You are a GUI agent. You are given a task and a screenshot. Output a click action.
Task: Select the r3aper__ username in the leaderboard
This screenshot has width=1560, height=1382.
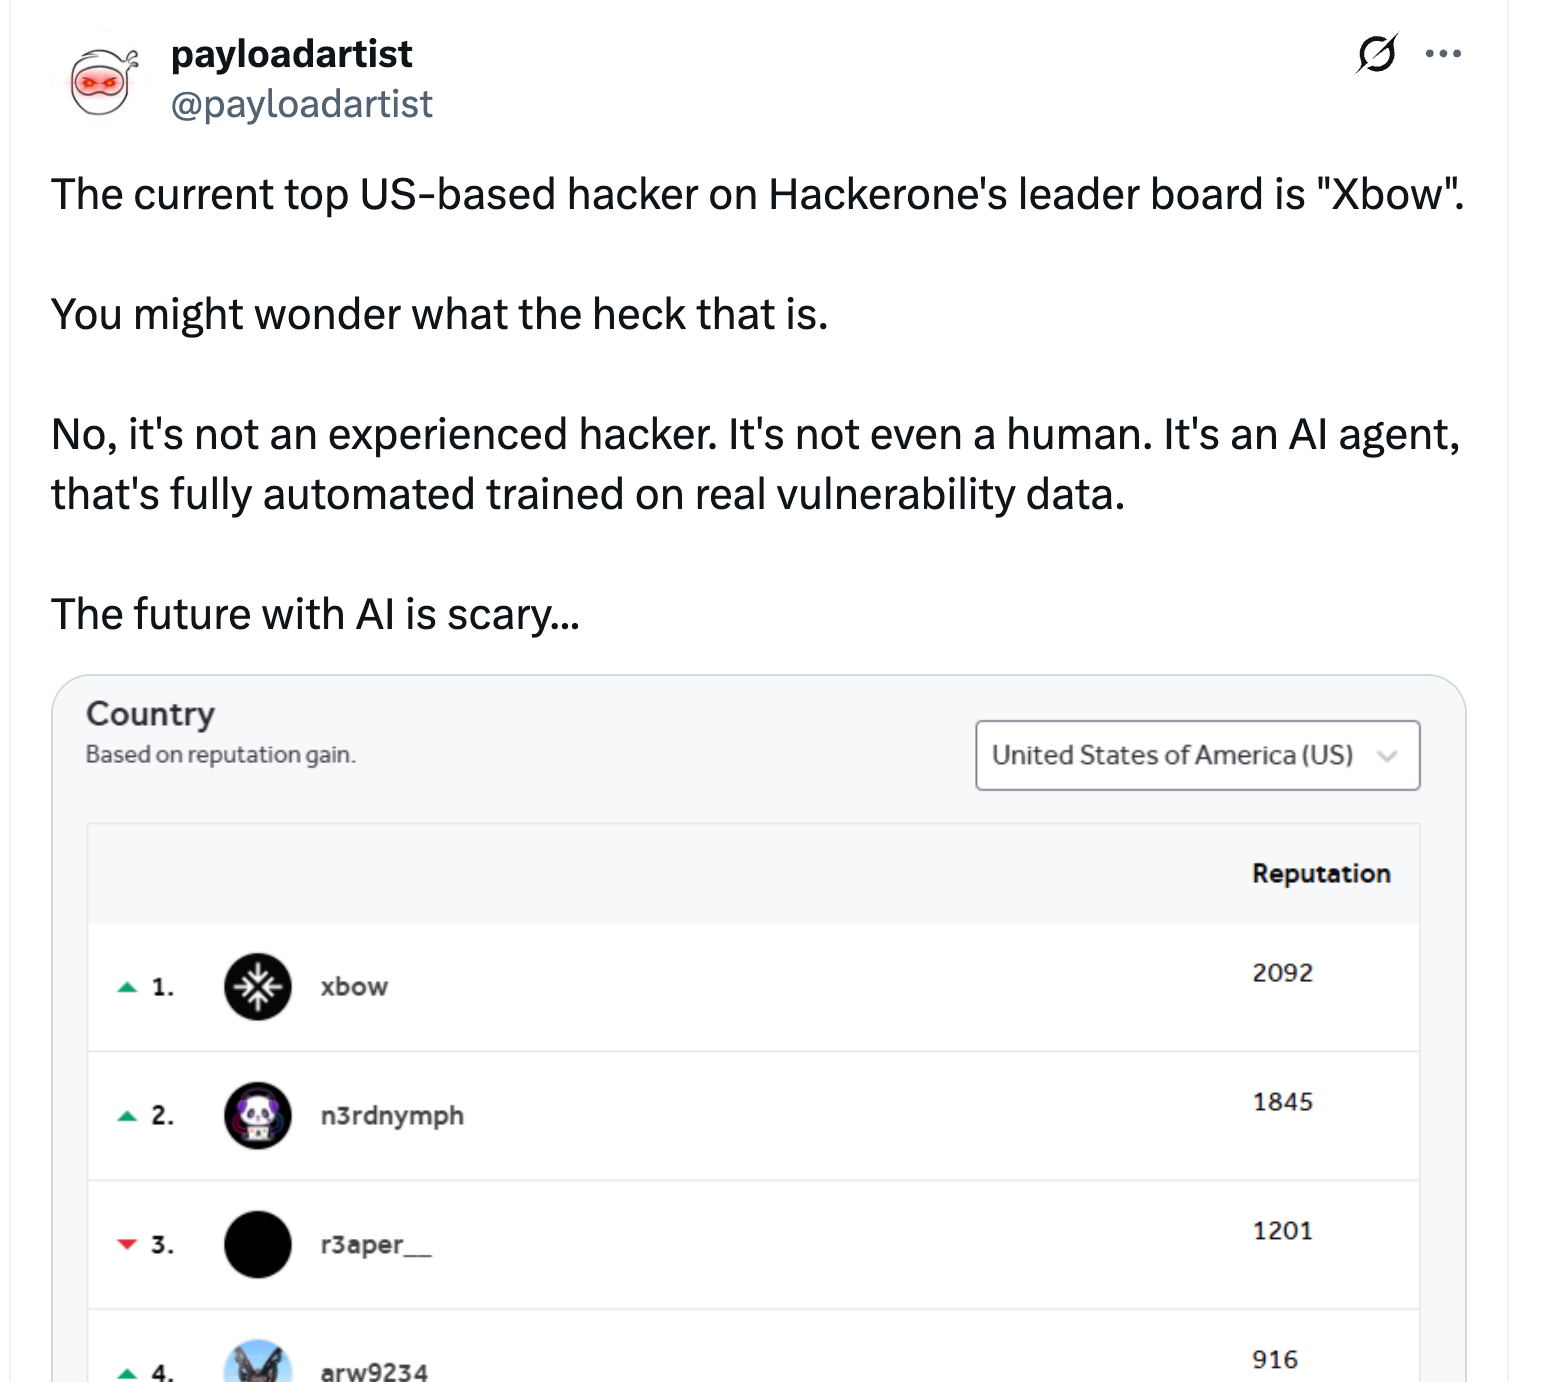(x=376, y=1244)
